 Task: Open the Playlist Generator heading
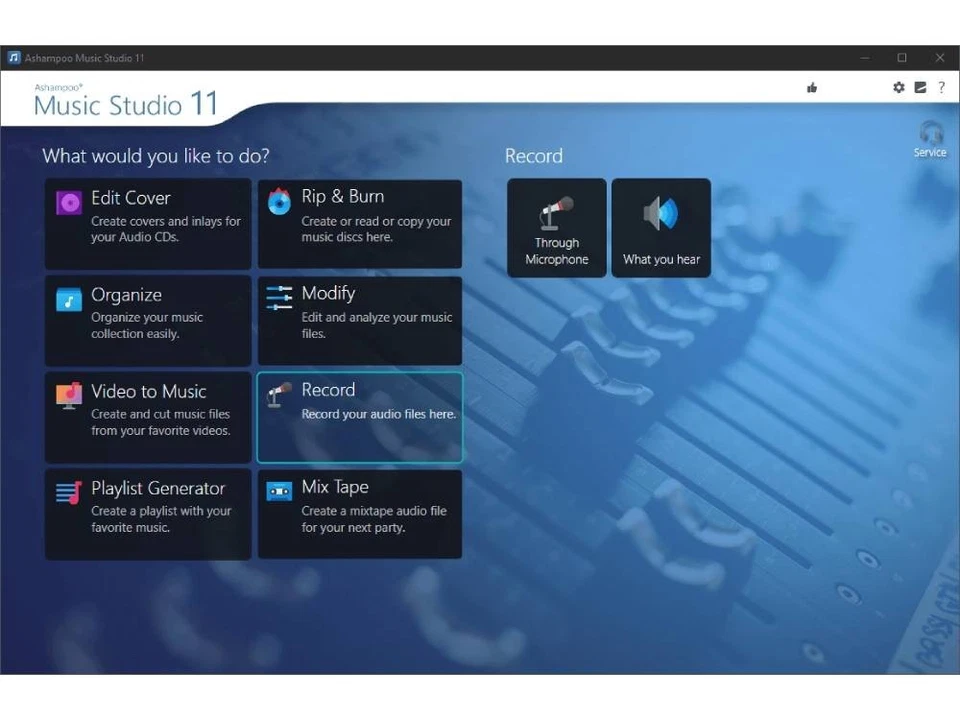158,488
